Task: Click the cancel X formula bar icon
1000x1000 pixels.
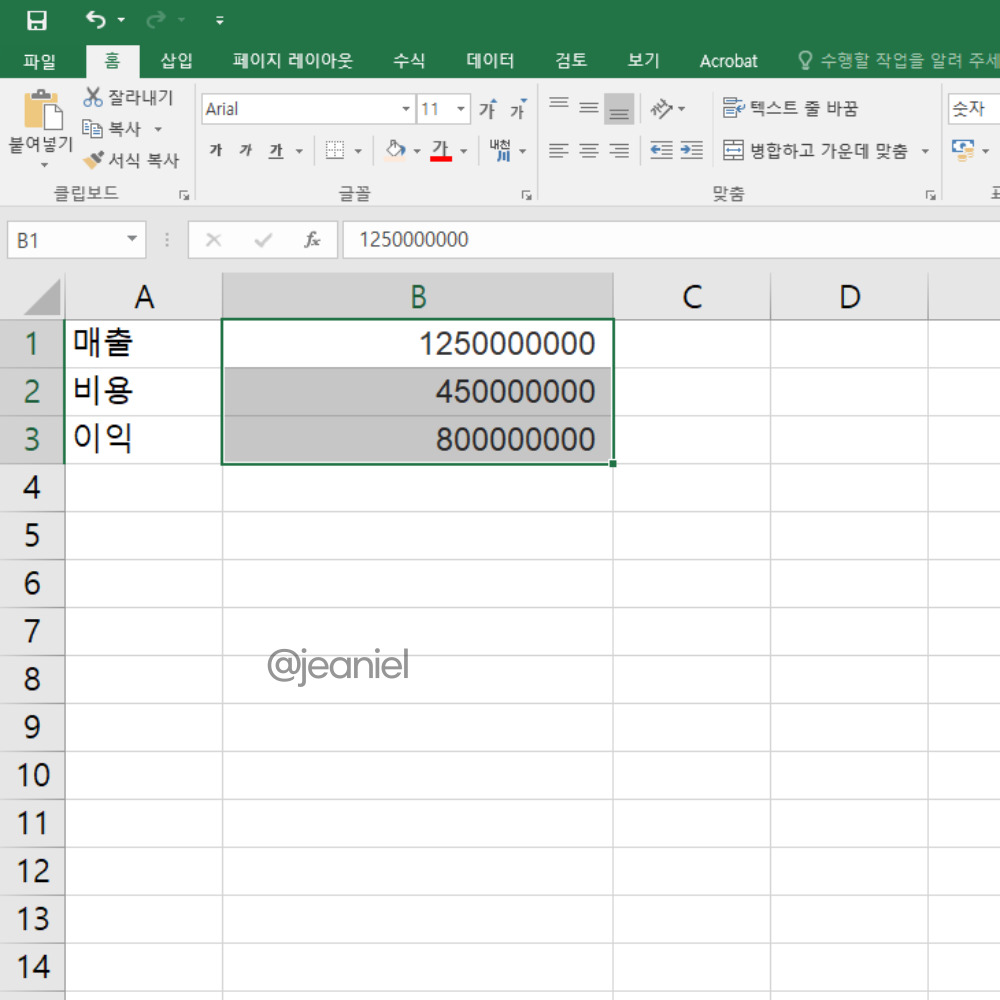Action: 214,240
